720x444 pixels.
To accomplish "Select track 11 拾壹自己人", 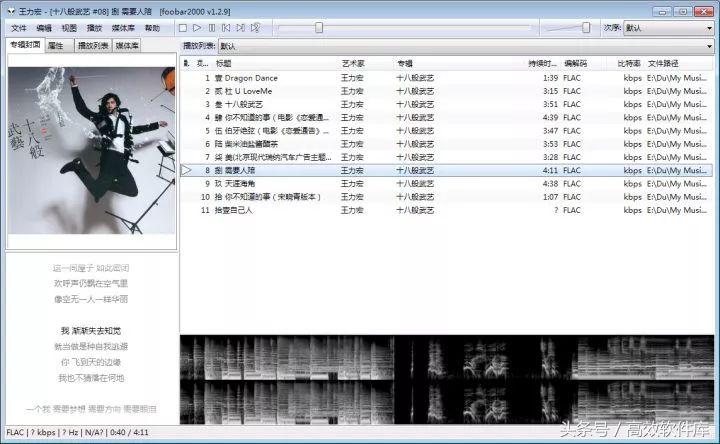I will (x=446, y=210).
